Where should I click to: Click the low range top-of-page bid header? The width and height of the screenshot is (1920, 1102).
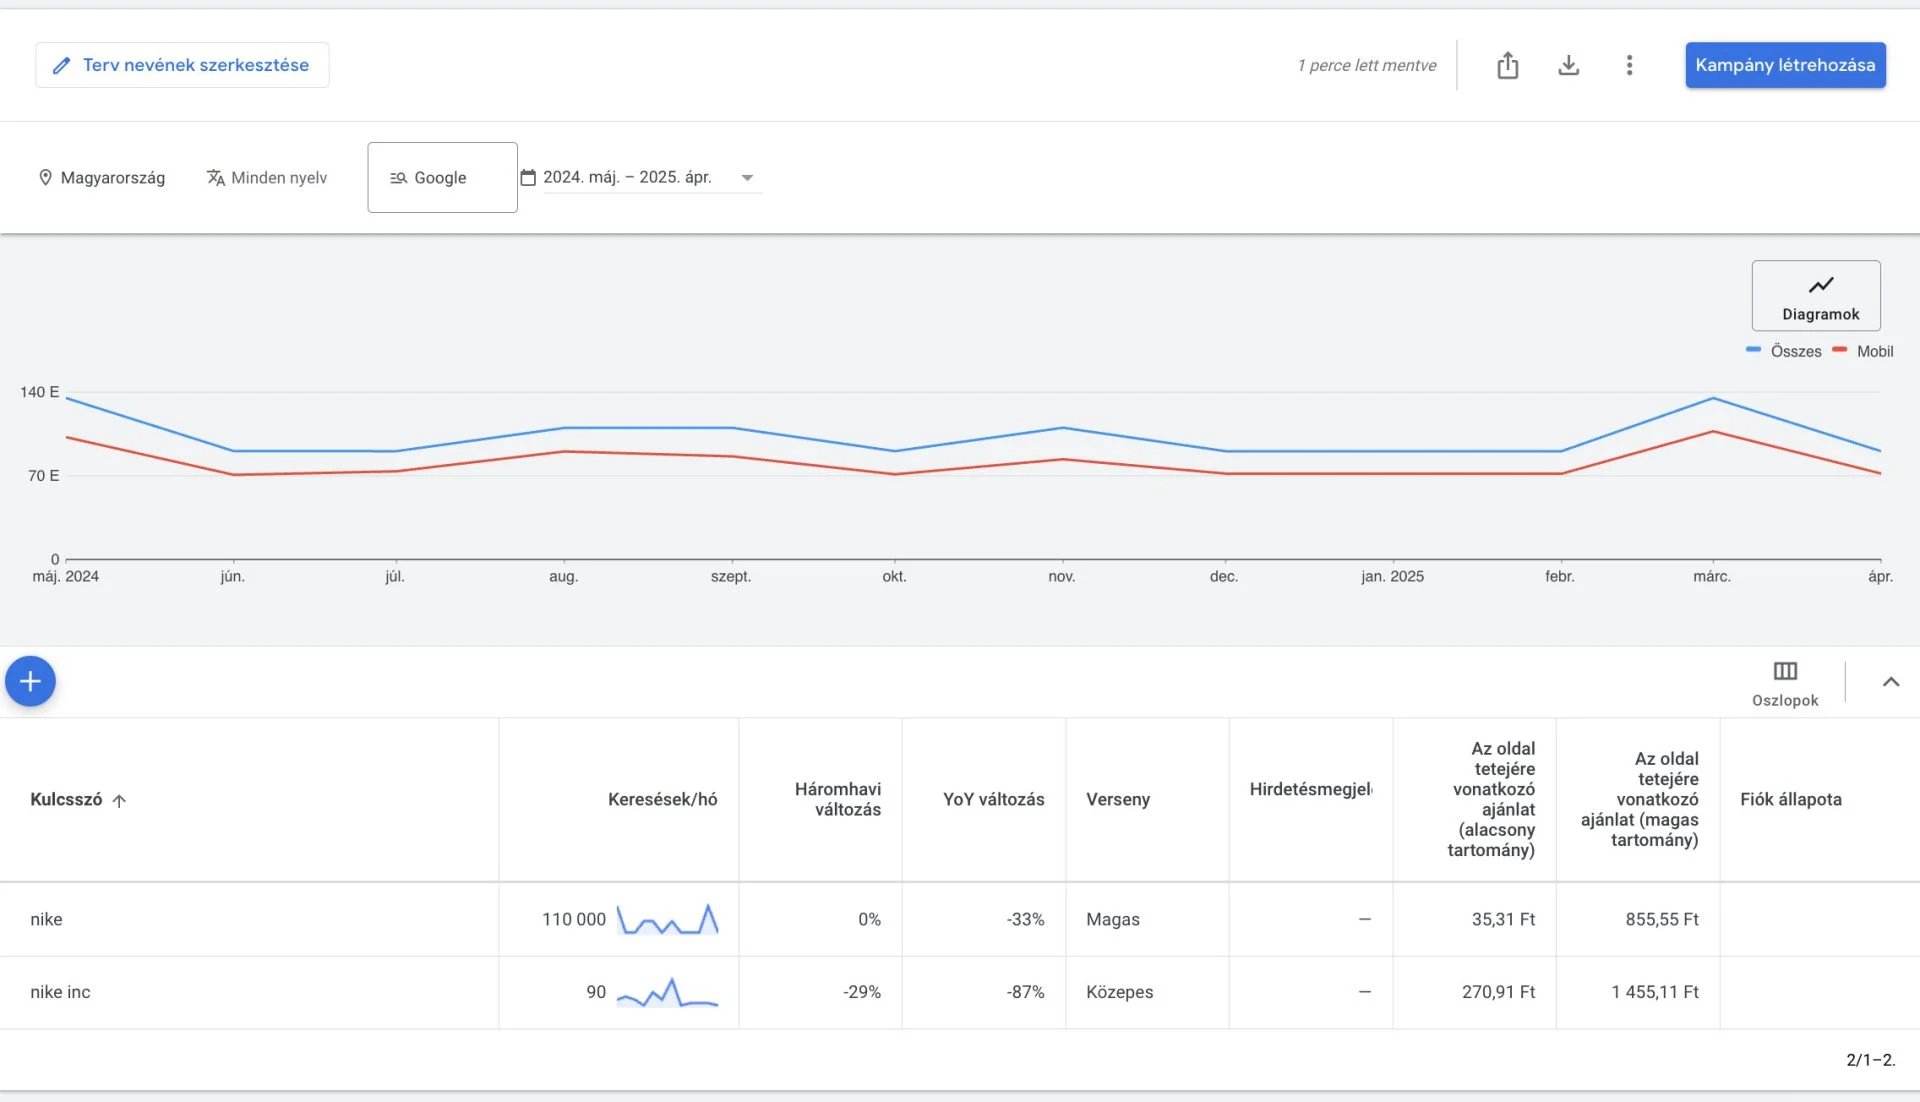tap(1491, 799)
